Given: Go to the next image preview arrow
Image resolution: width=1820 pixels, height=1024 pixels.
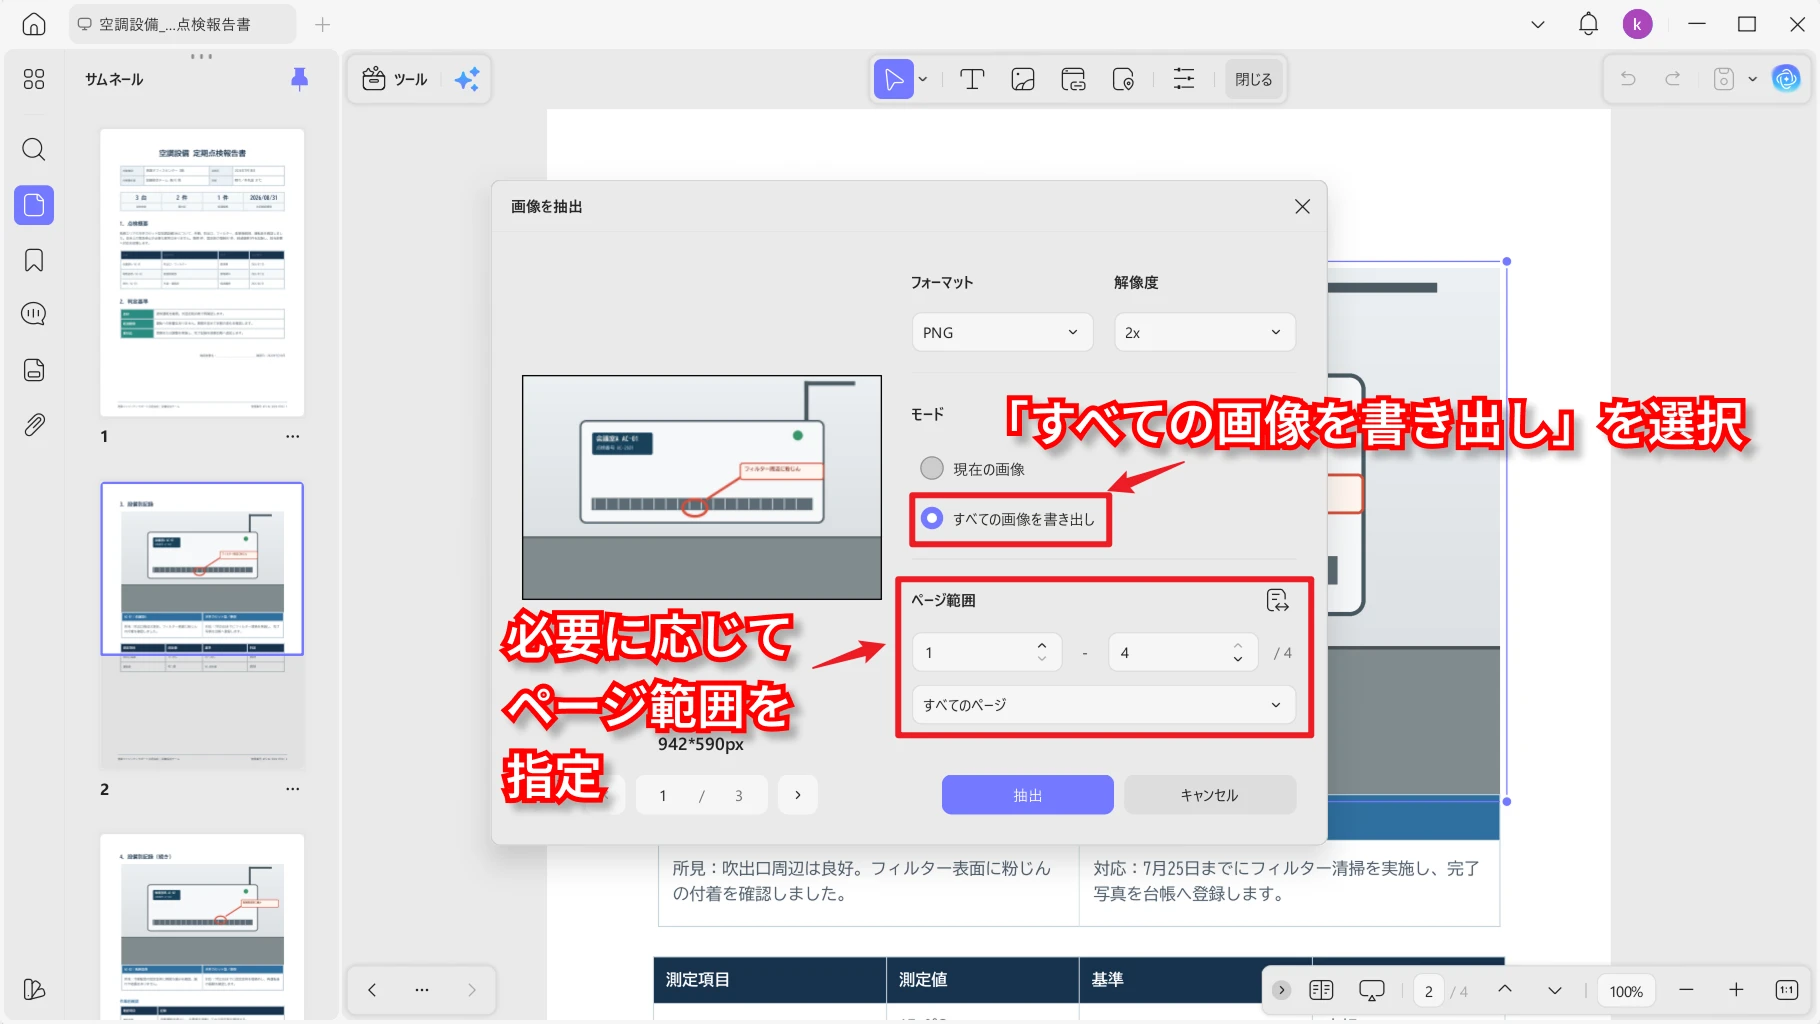Looking at the screenshot, I should click(x=797, y=795).
